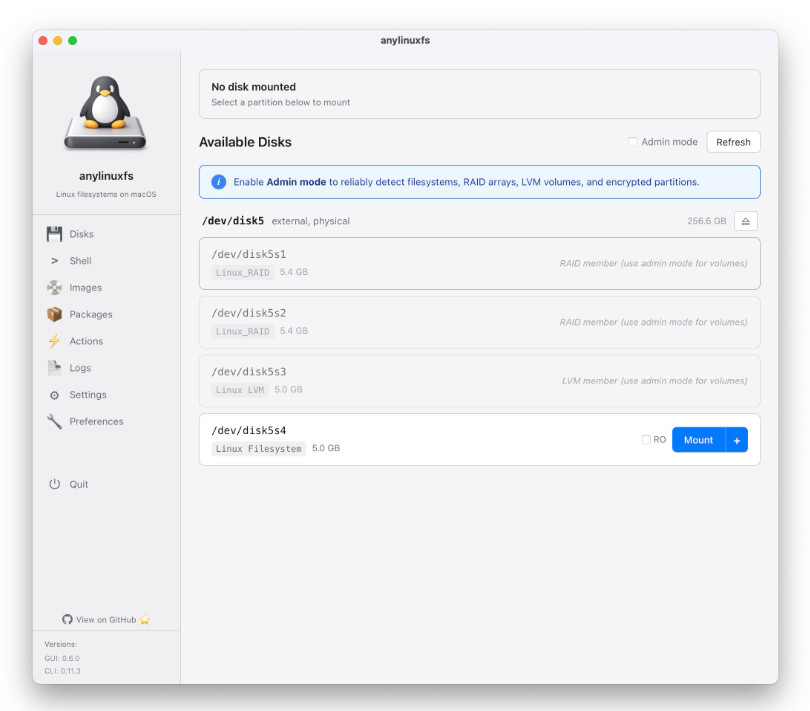Click the green zoom window button

(x=72, y=40)
